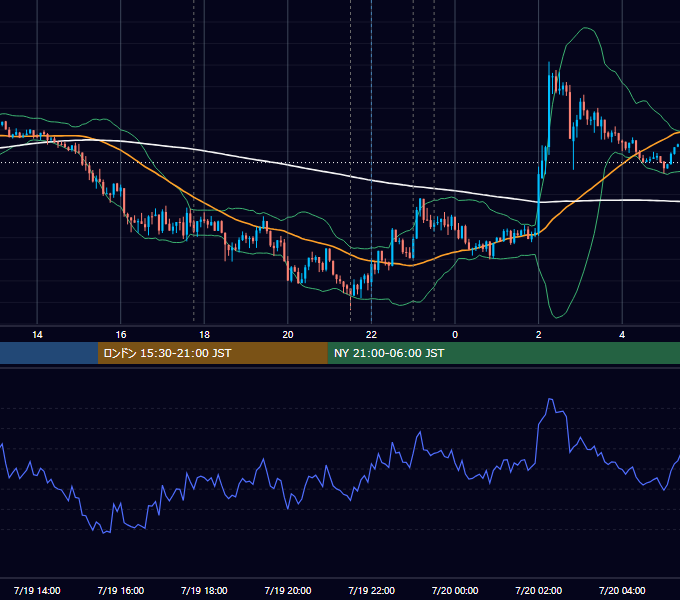
Task: Click the 0 hour label on price chart axis
Action: [x=455, y=335]
